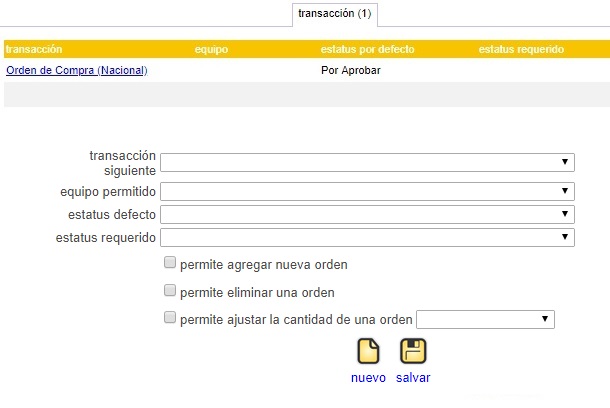Click the nuevo text link
Viewport: 610px width, 408px height.
(368, 378)
